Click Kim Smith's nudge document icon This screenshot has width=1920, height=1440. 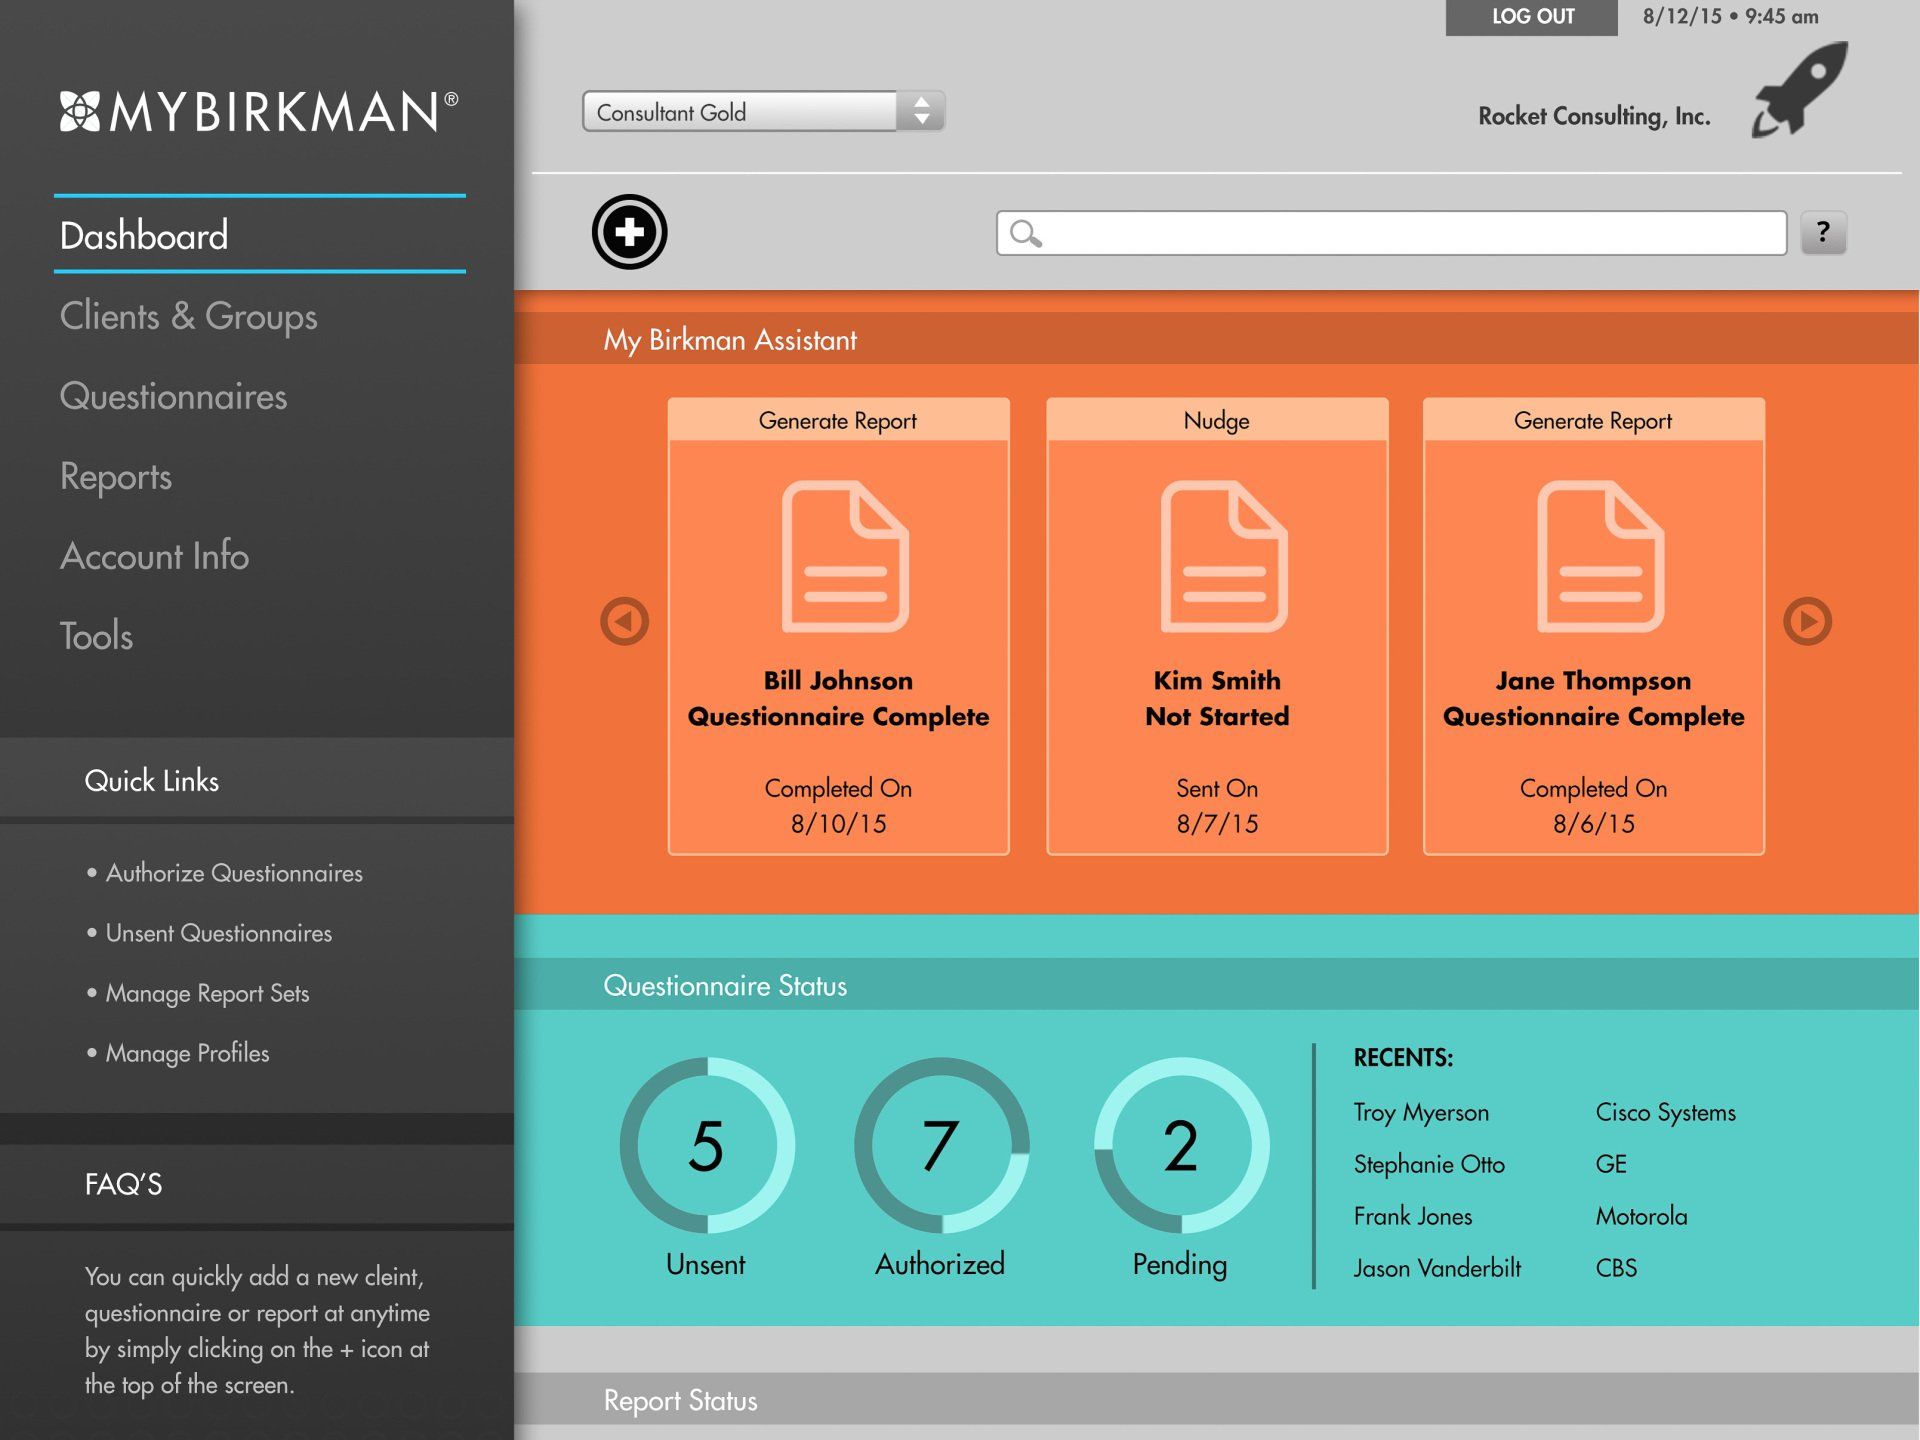click(x=1223, y=556)
